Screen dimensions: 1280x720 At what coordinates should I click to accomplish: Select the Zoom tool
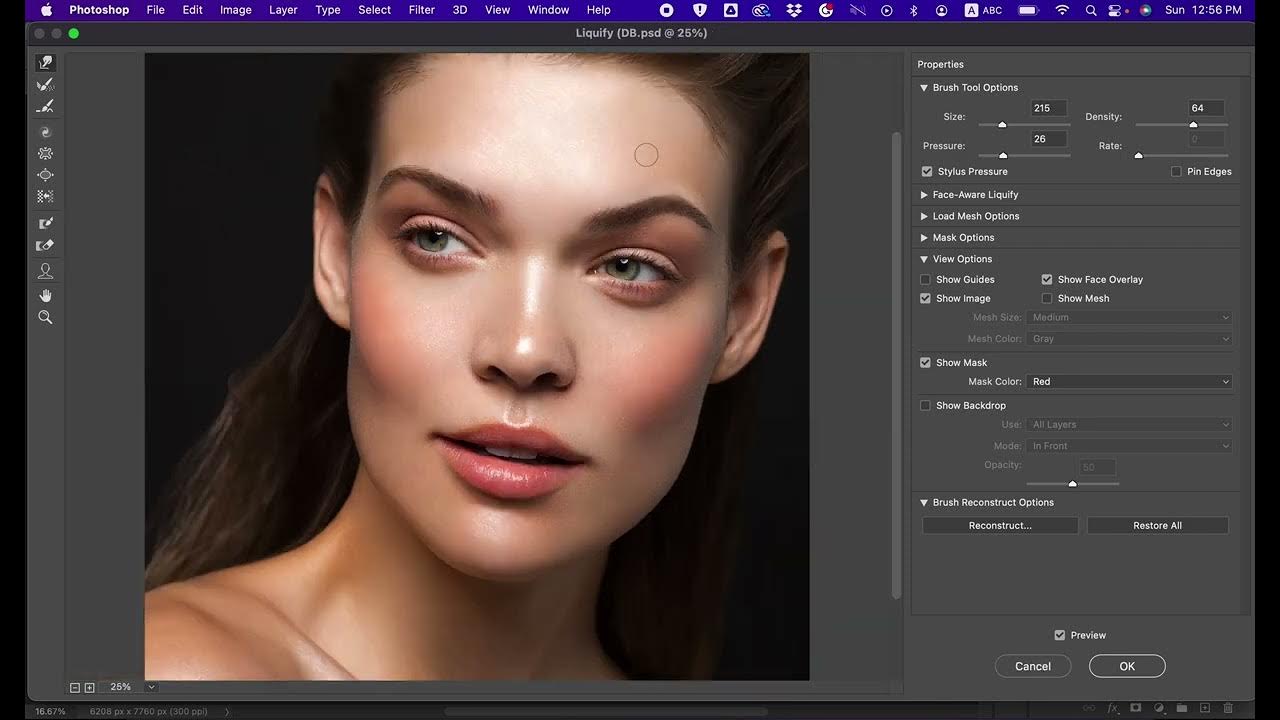coord(45,317)
